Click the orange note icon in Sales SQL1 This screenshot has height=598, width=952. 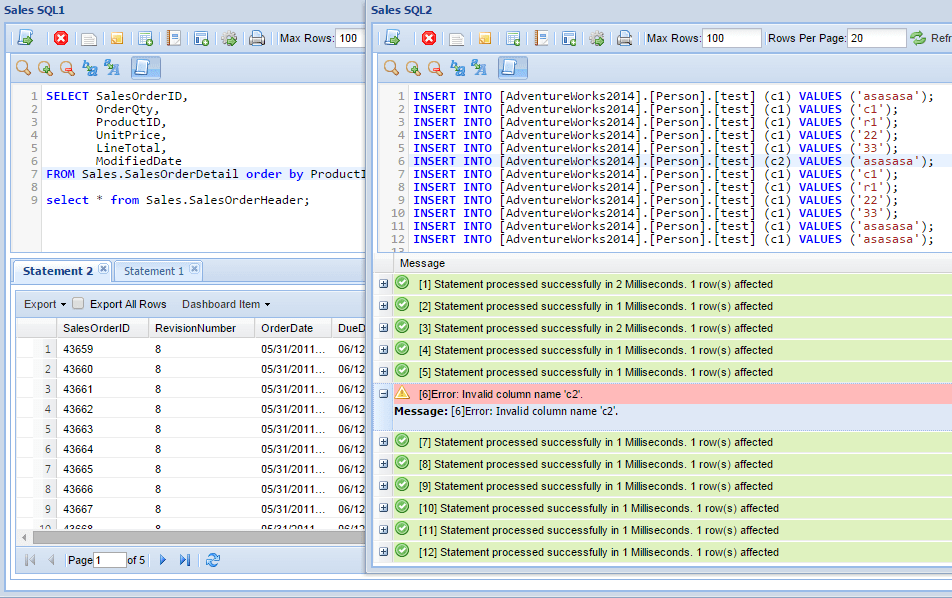(x=117, y=39)
